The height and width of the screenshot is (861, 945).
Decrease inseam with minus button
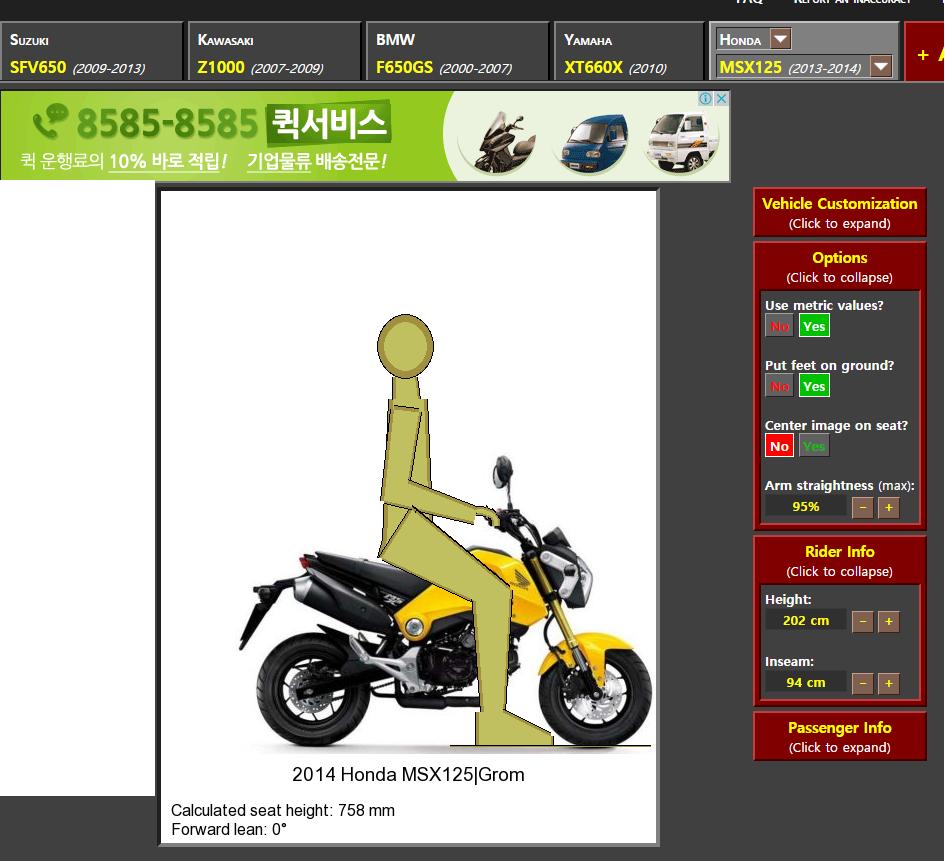coord(863,683)
